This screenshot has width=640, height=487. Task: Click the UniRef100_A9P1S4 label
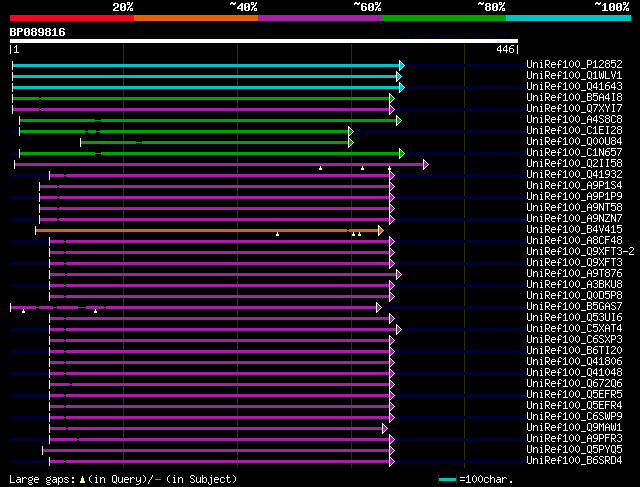[x=574, y=186]
